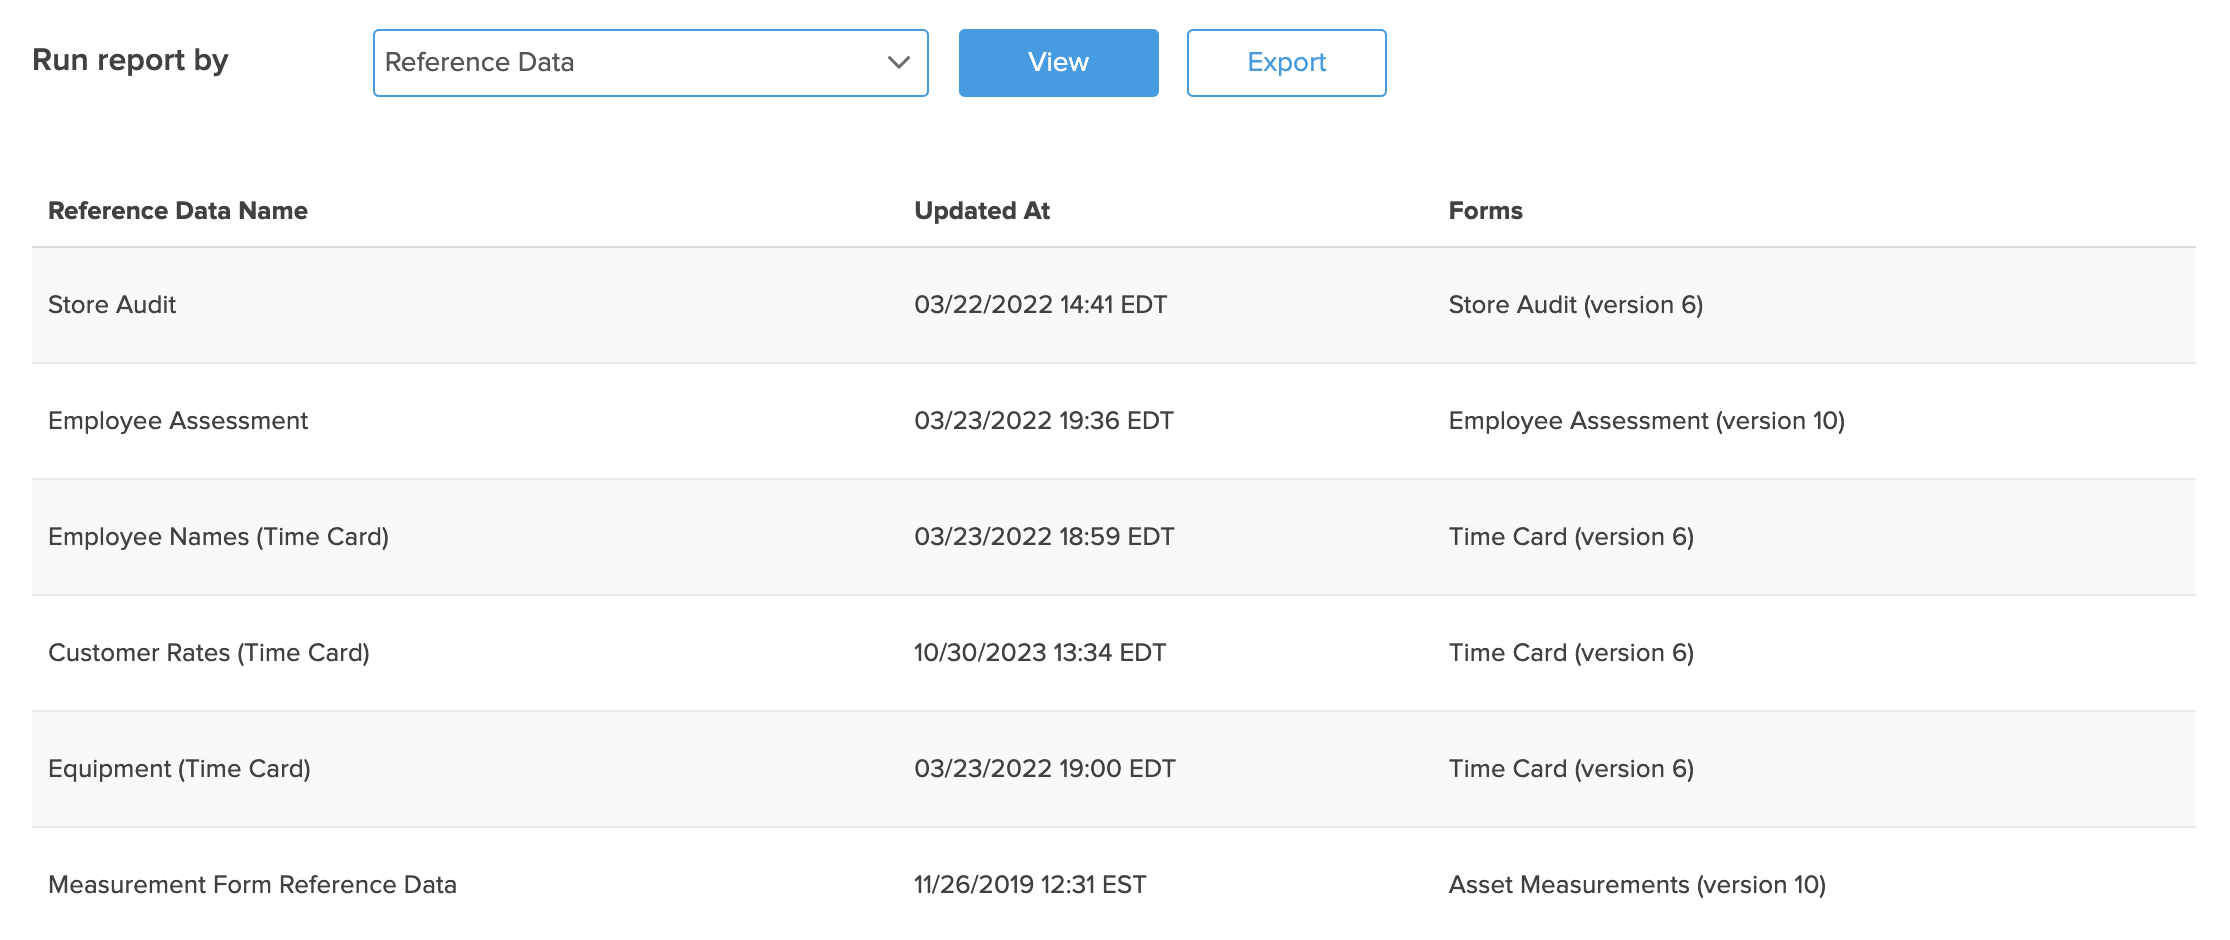Screen dimensions: 2230x940
Task: Select the Store Audit reference data row
Action: pyautogui.click(x=112, y=305)
